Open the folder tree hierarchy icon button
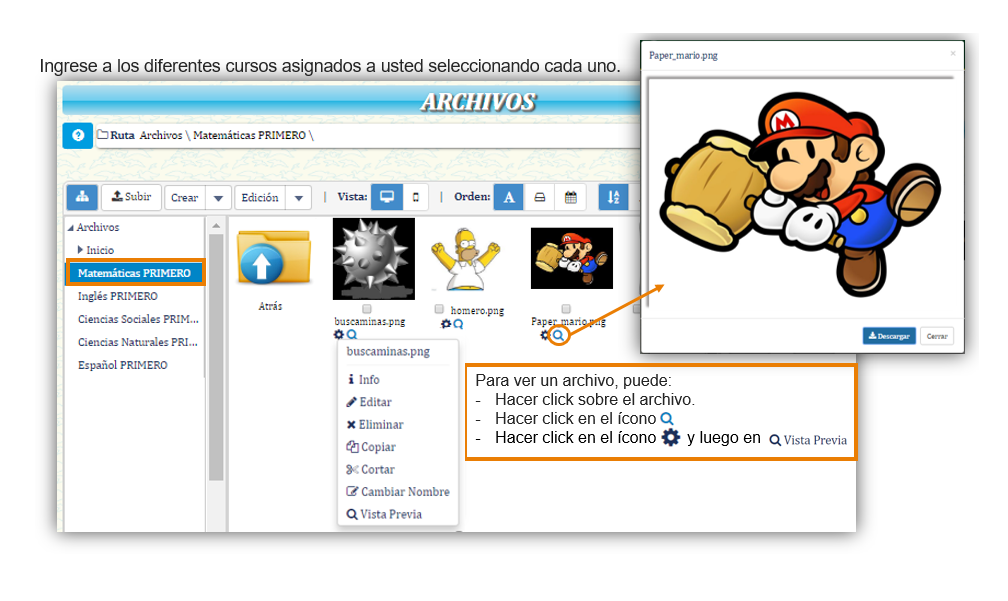The image size is (1008, 601). pos(82,197)
